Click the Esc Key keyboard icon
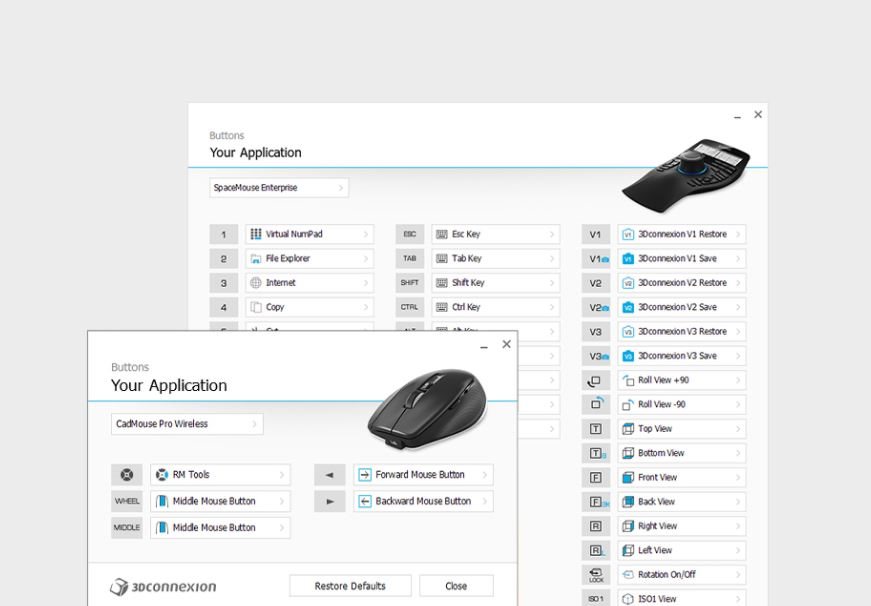The height and width of the screenshot is (606, 871). pos(442,234)
